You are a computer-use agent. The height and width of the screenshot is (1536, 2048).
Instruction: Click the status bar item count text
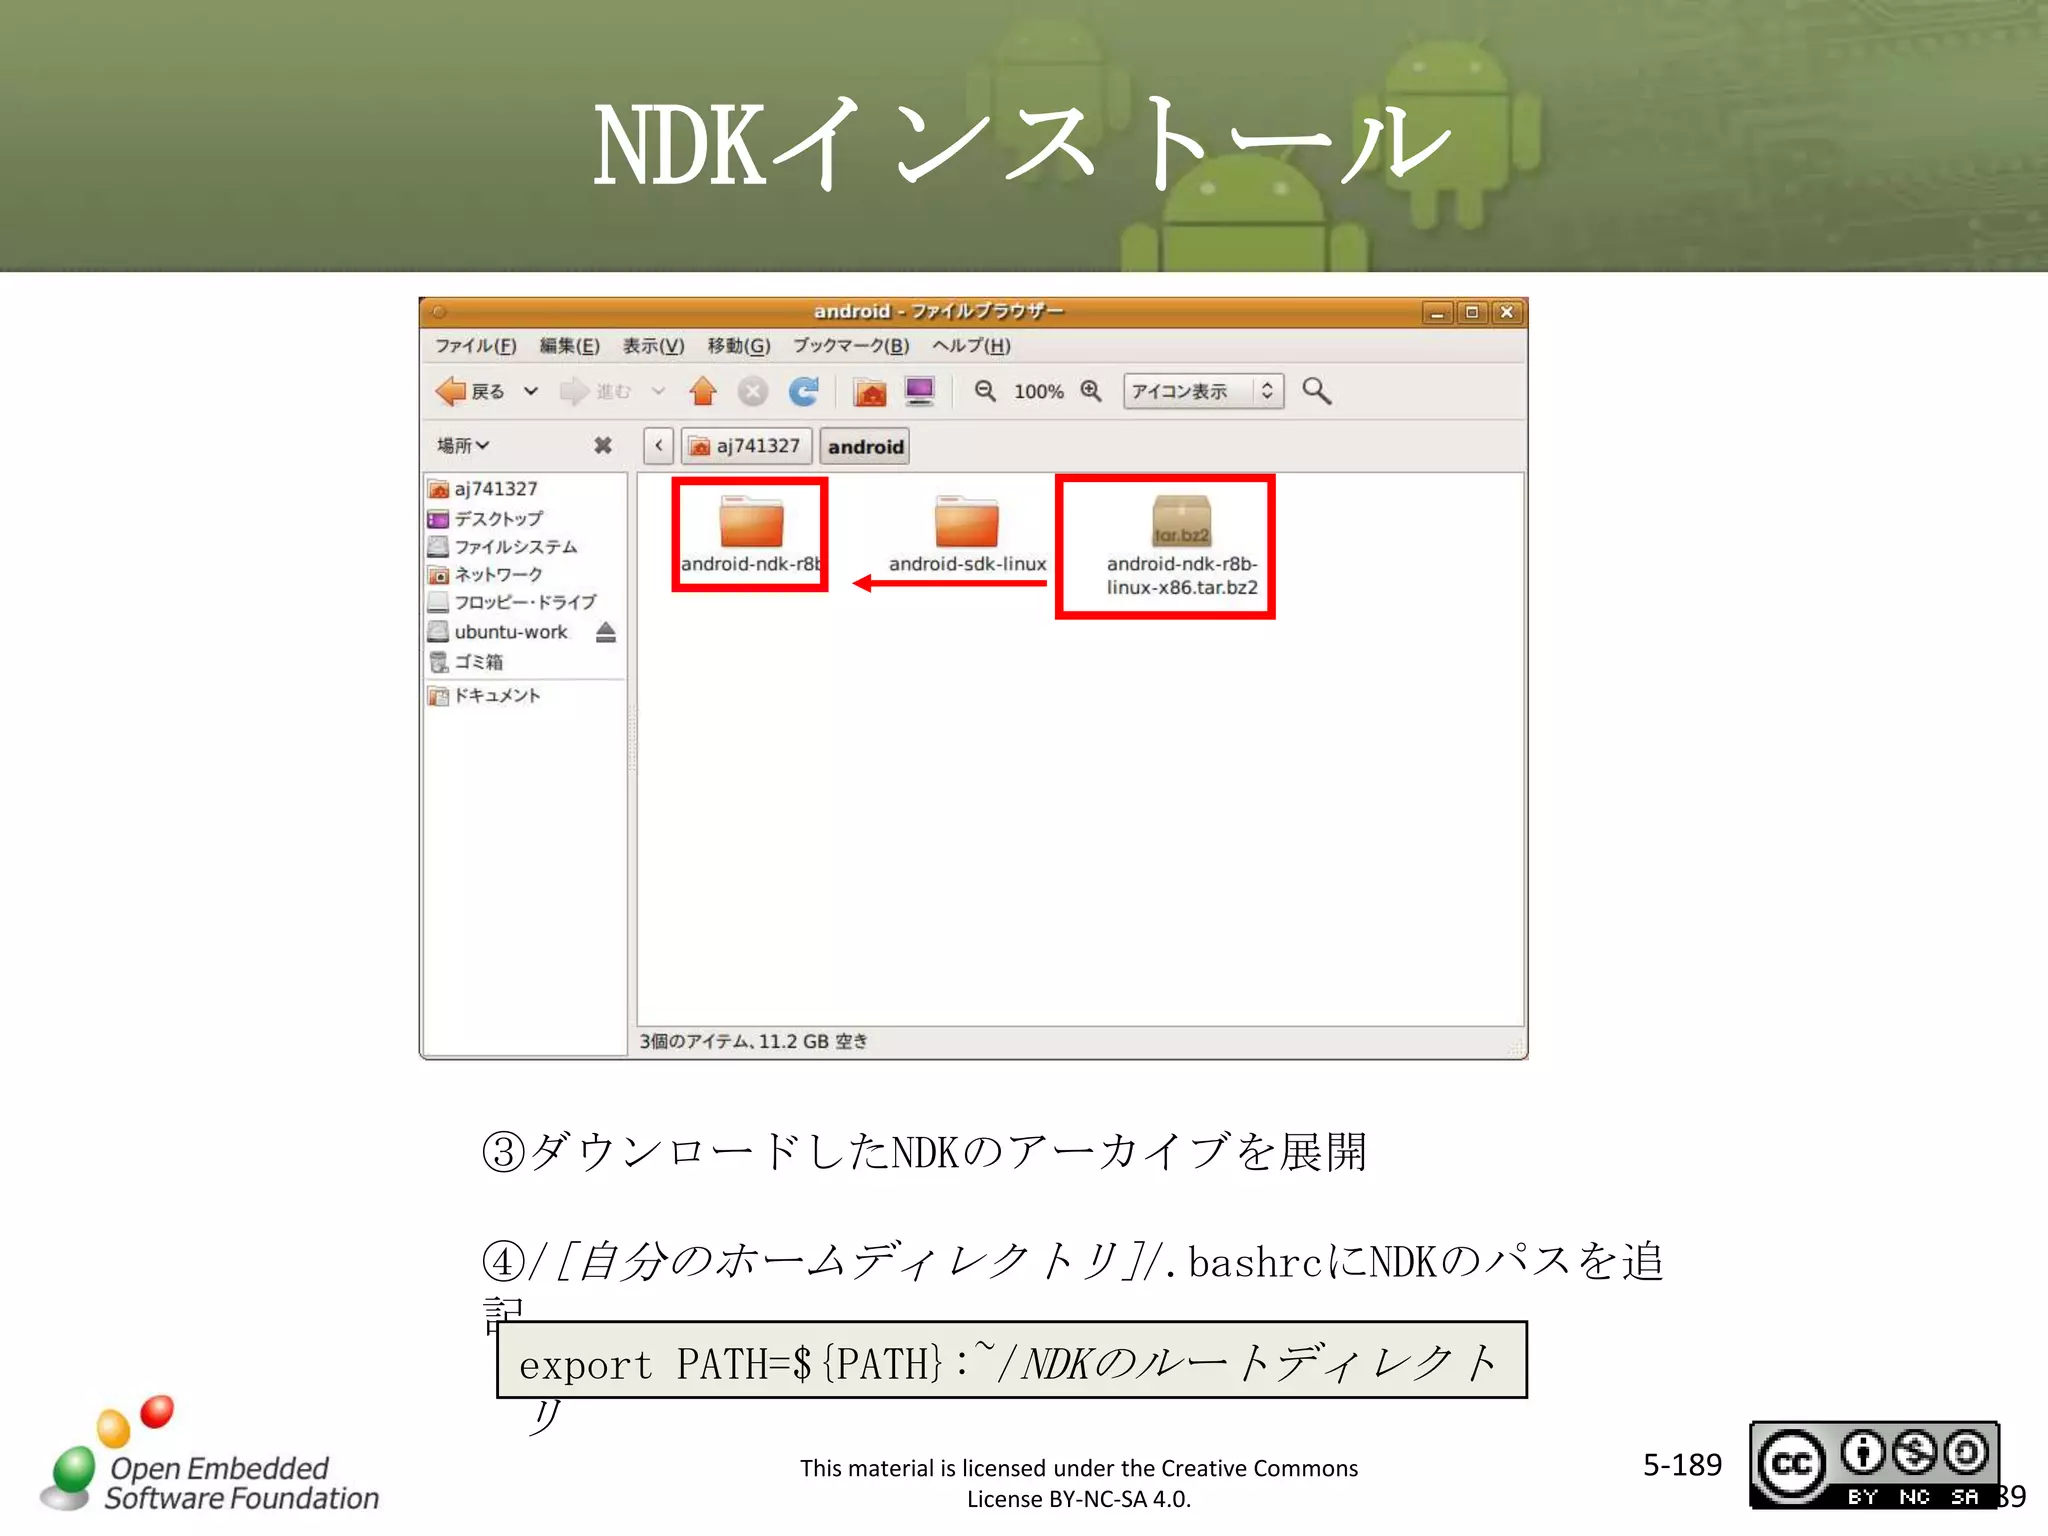(753, 1041)
